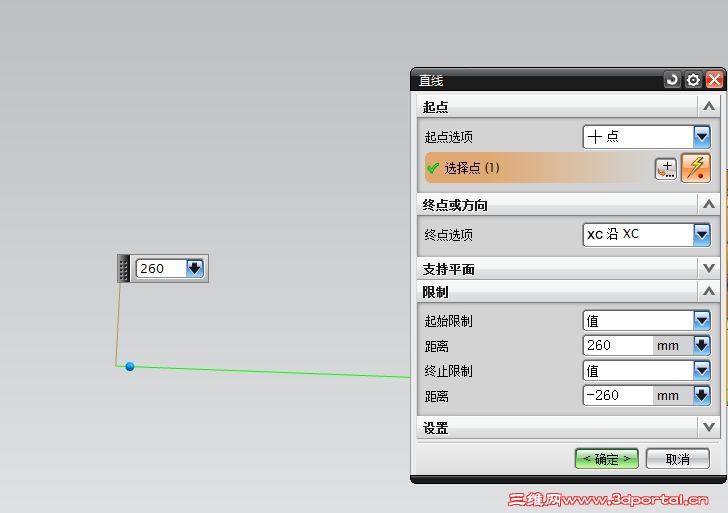
Task: Expand the 支持平面 section
Action: (x=708, y=268)
